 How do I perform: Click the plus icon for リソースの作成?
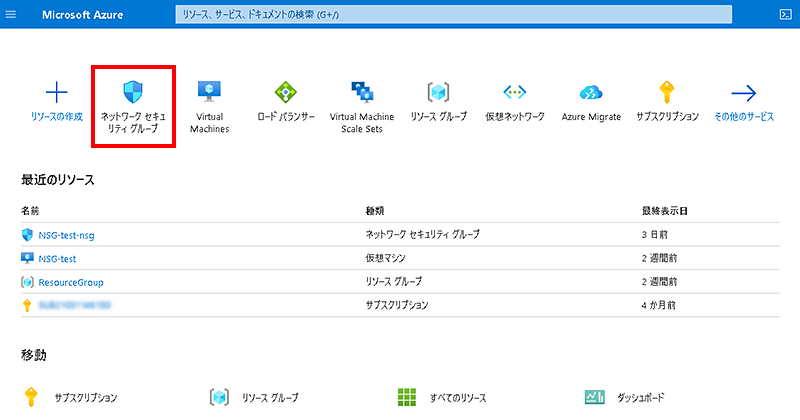coord(57,92)
